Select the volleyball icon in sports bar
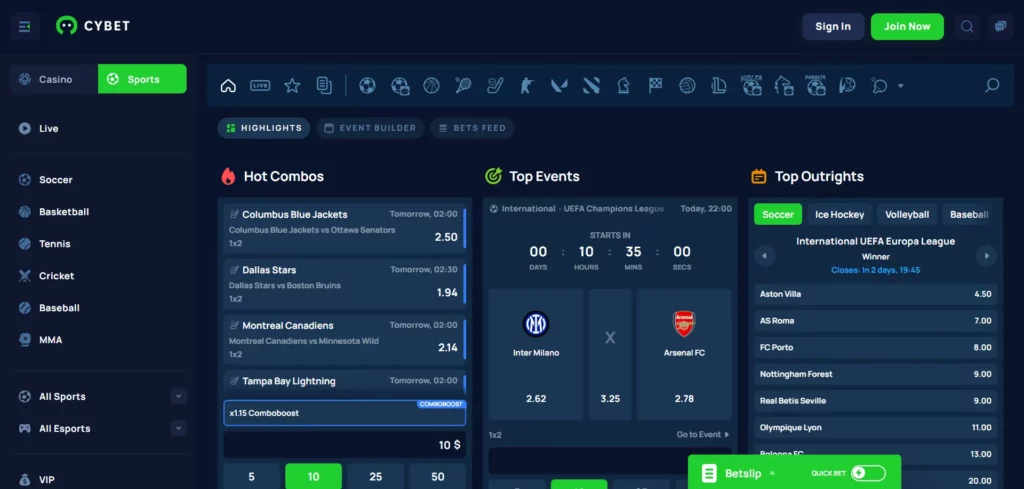Screen dimensions: 1024x489 (687, 86)
